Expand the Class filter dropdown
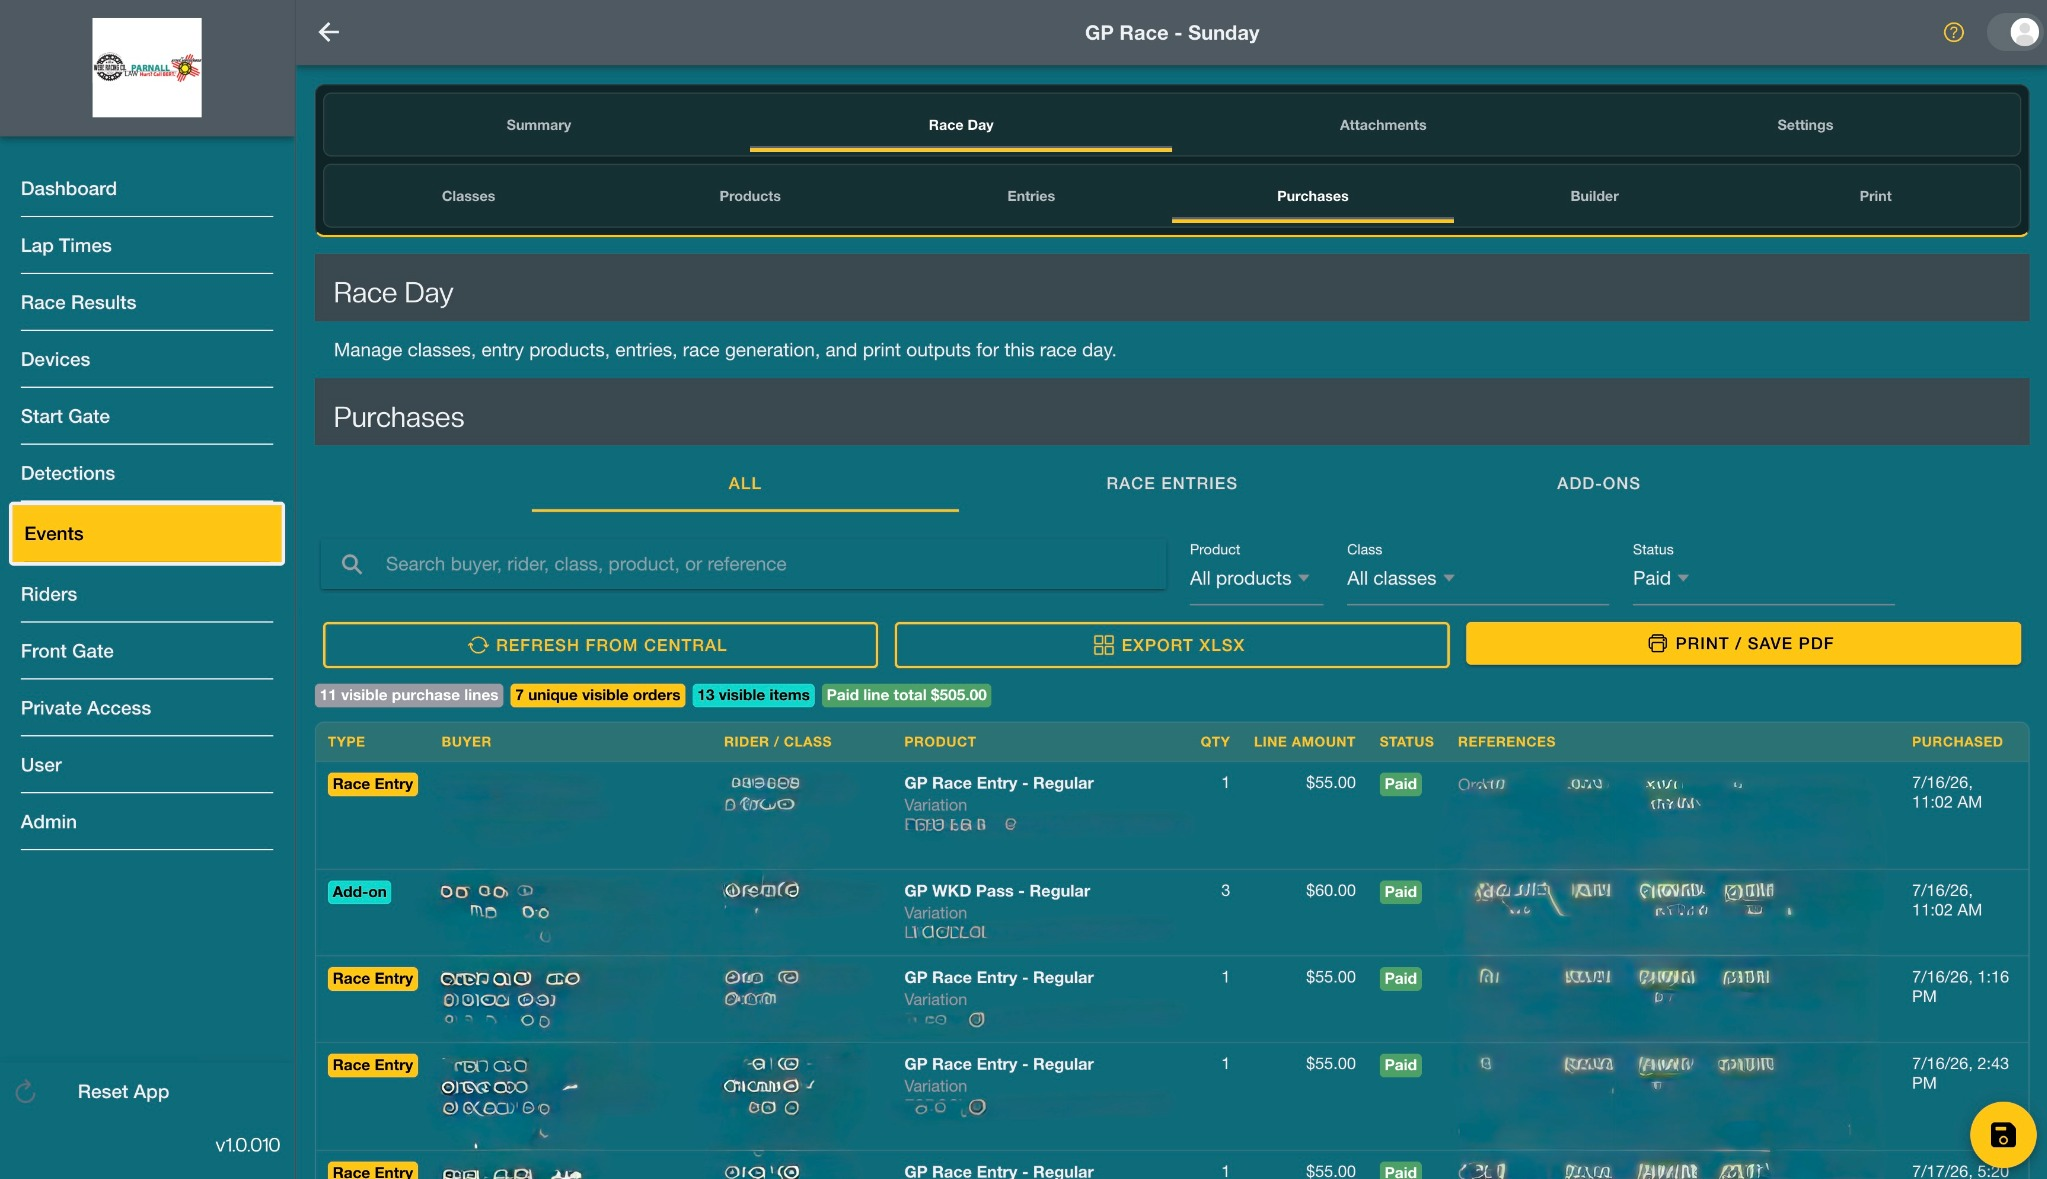The height and width of the screenshot is (1179, 2047). coord(1477,578)
